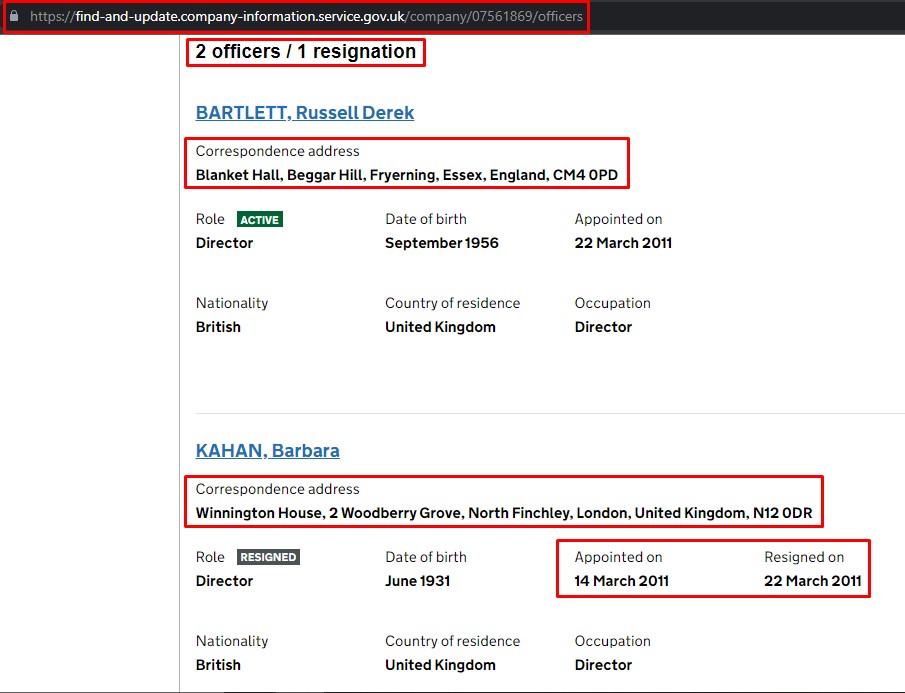This screenshot has width=905, height=693.
Task: Click the 'Date of birth' label under Kahan
Action: point(426,557)
